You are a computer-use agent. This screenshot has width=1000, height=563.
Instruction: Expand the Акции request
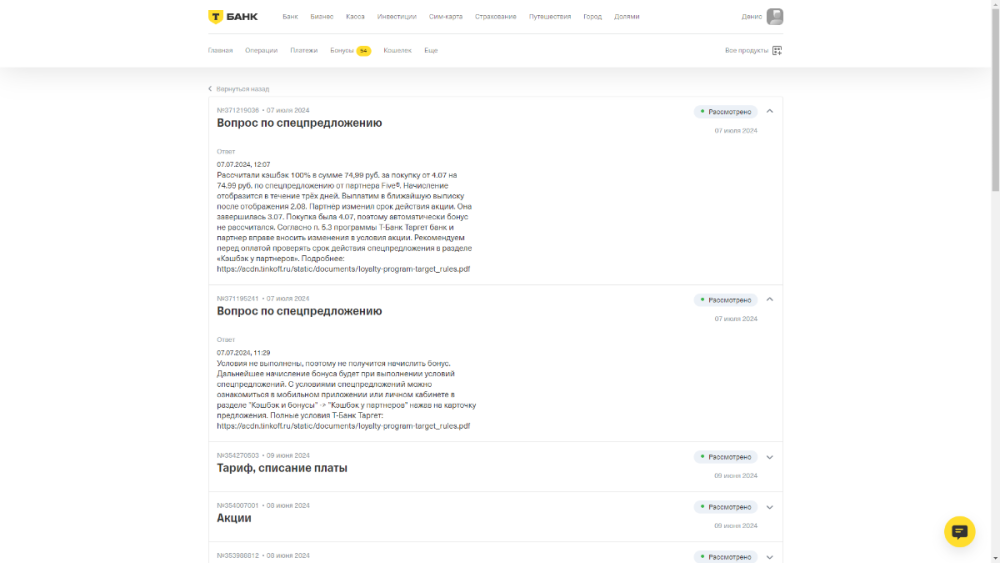769,507
